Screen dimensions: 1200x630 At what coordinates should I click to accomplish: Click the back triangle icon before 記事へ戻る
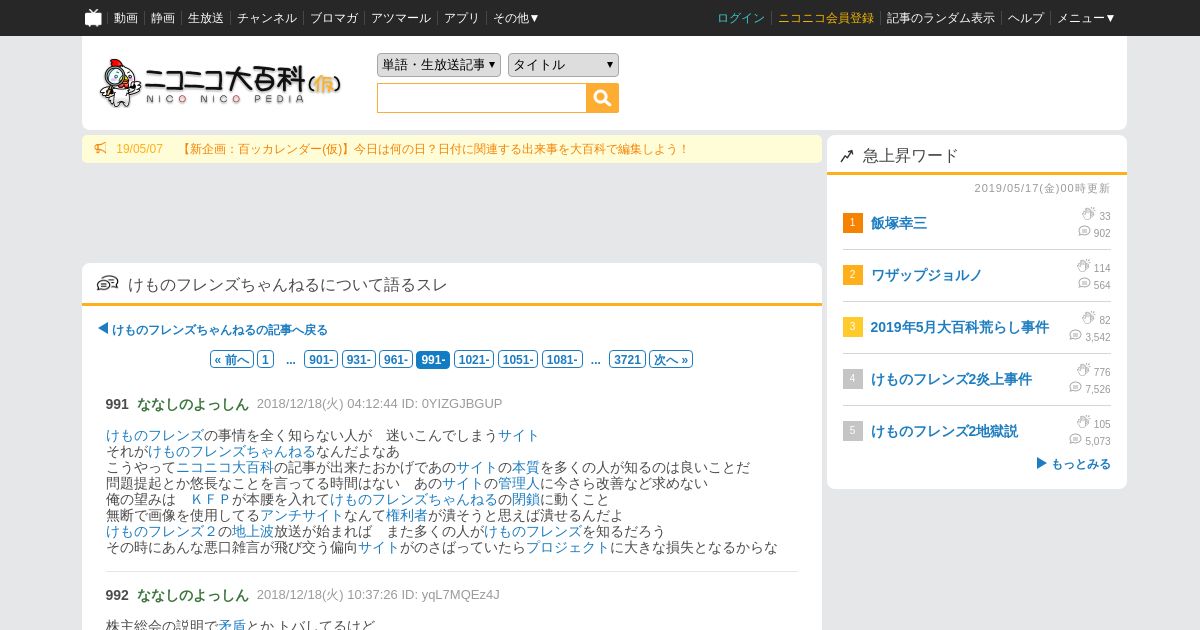coord(103,329)
